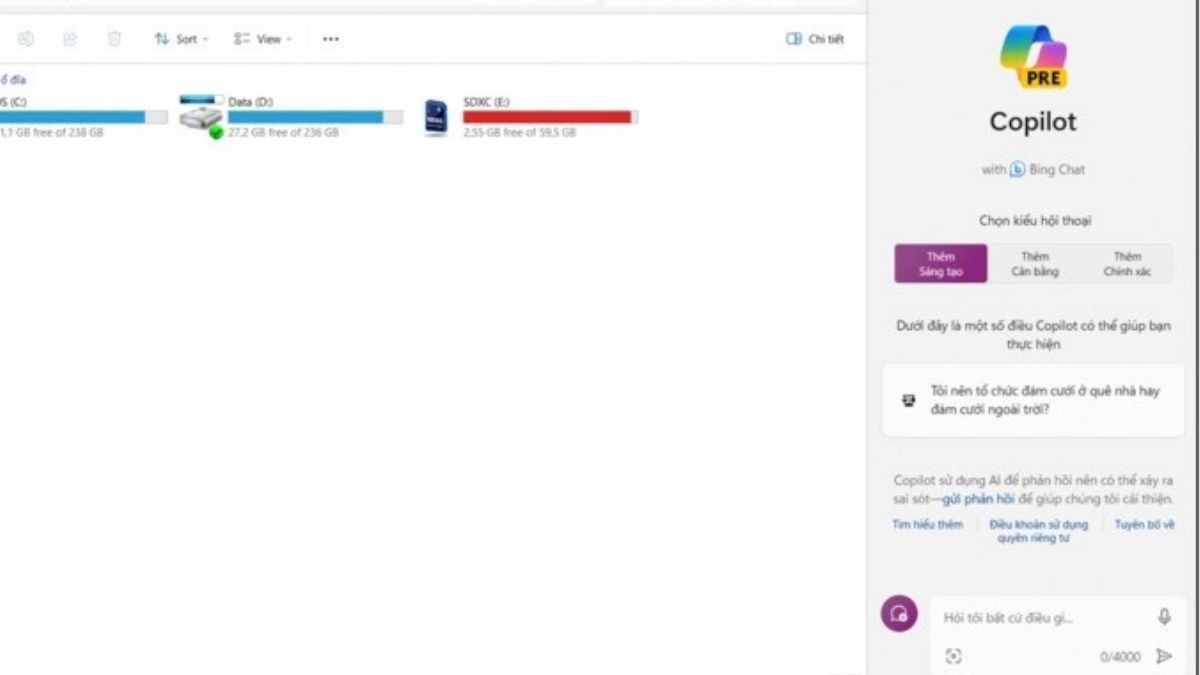The height and width of the screenshot is (675, 1200).
Task: Select the Data (D:) drive icon
Action: point(201,118)
